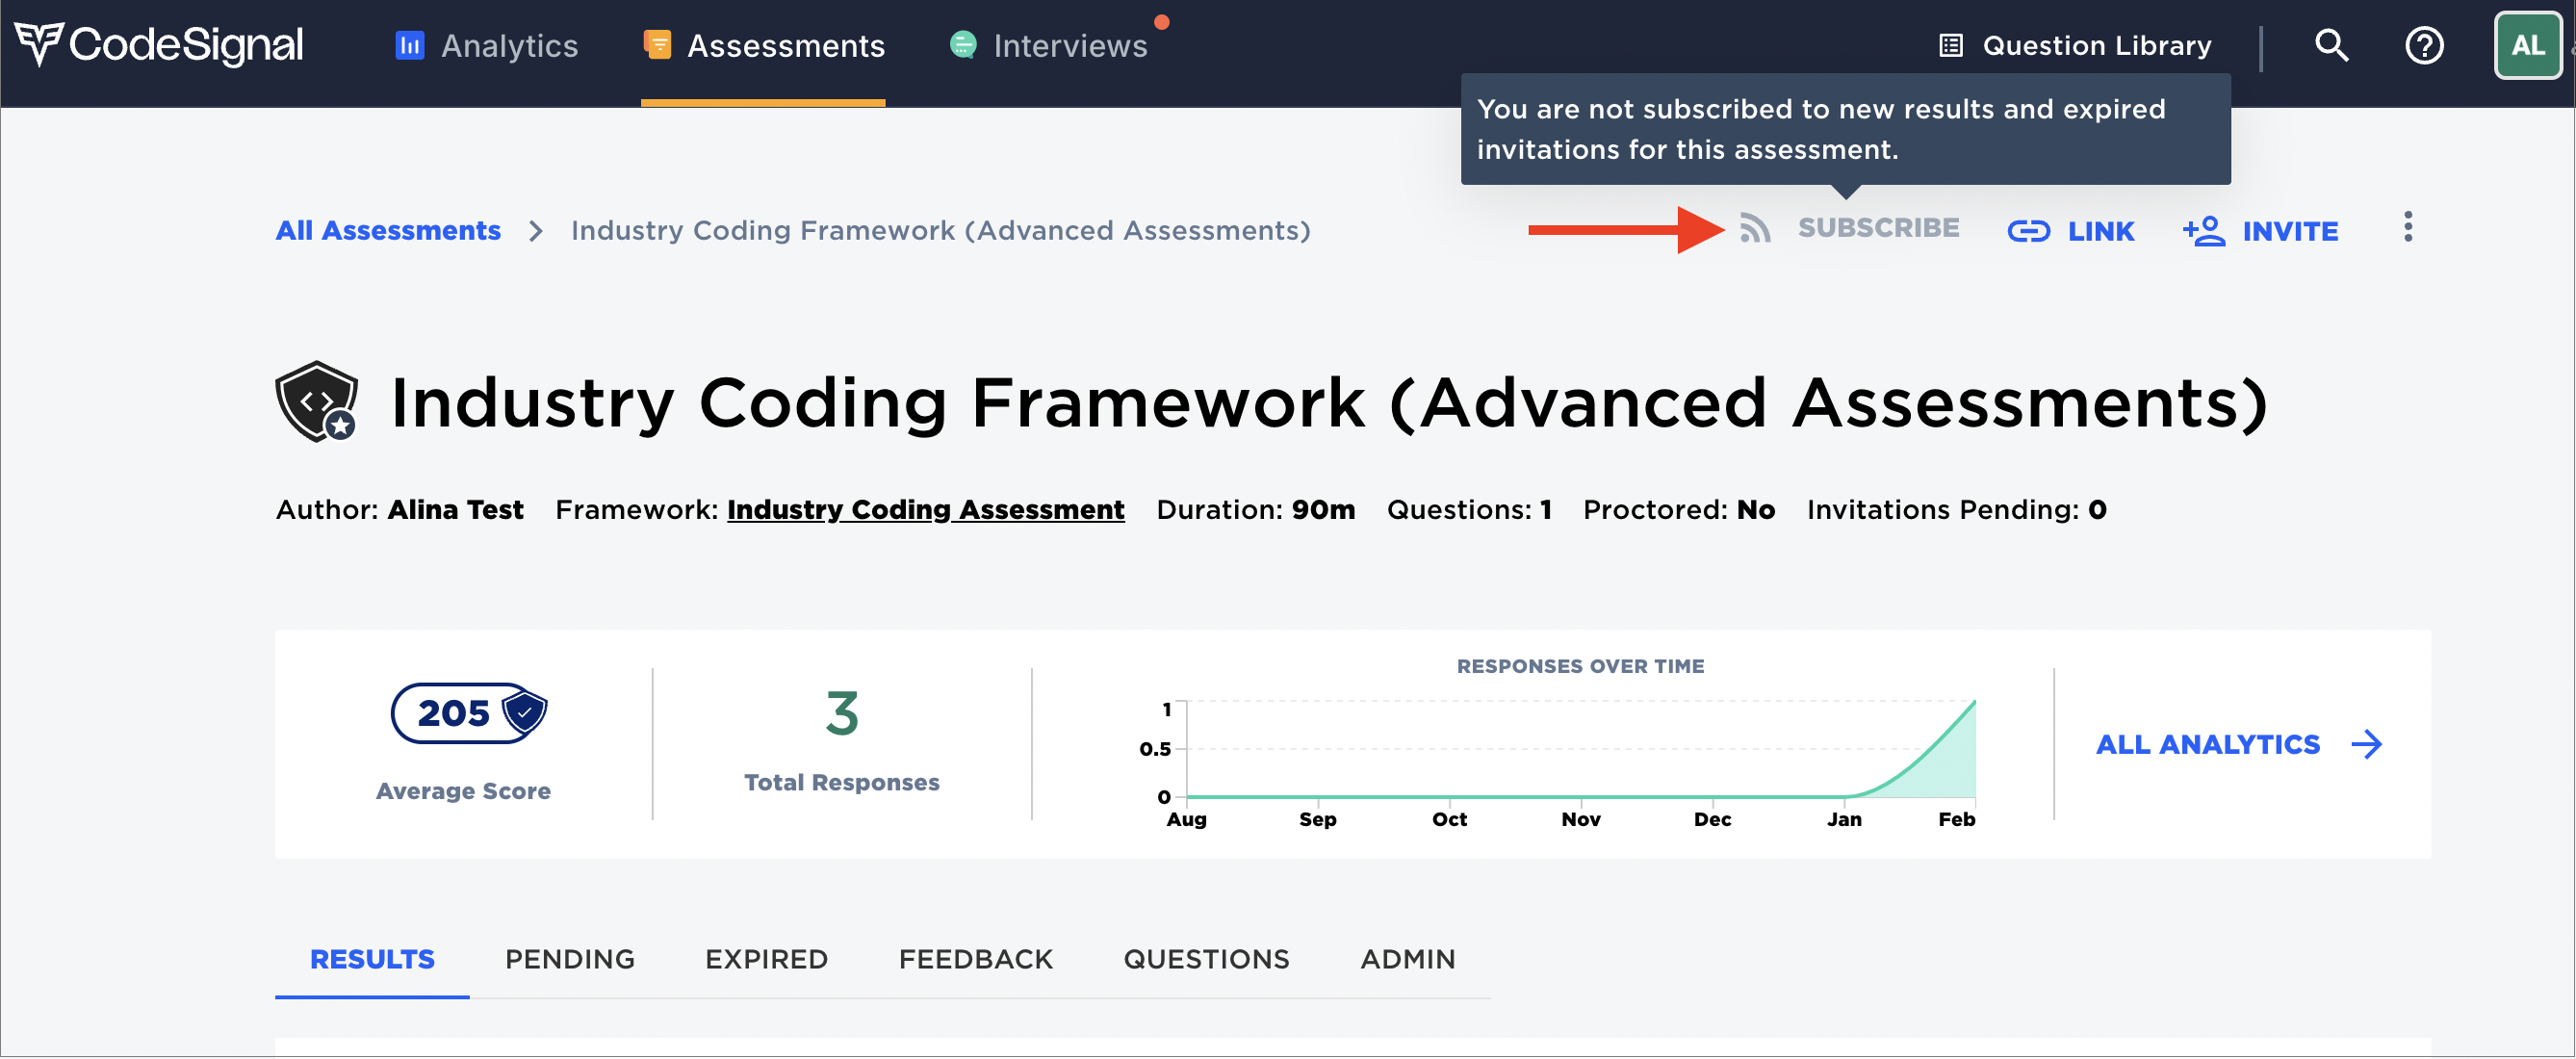Open the help question mark icon
The width and height of the screenshot is (2576, 1059).
coord(2424,45)
